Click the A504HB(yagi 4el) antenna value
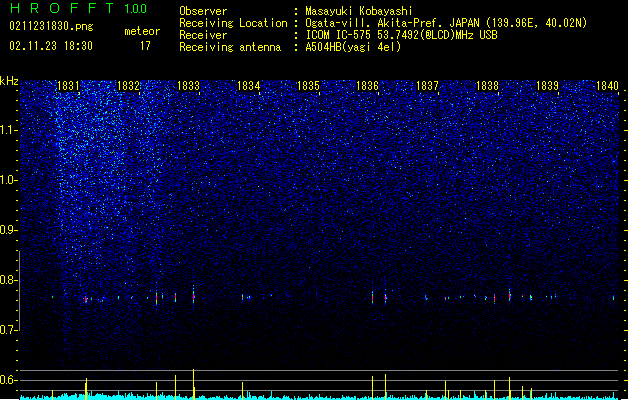The height and width of the screenshot is (400, 629). [353, 47]
